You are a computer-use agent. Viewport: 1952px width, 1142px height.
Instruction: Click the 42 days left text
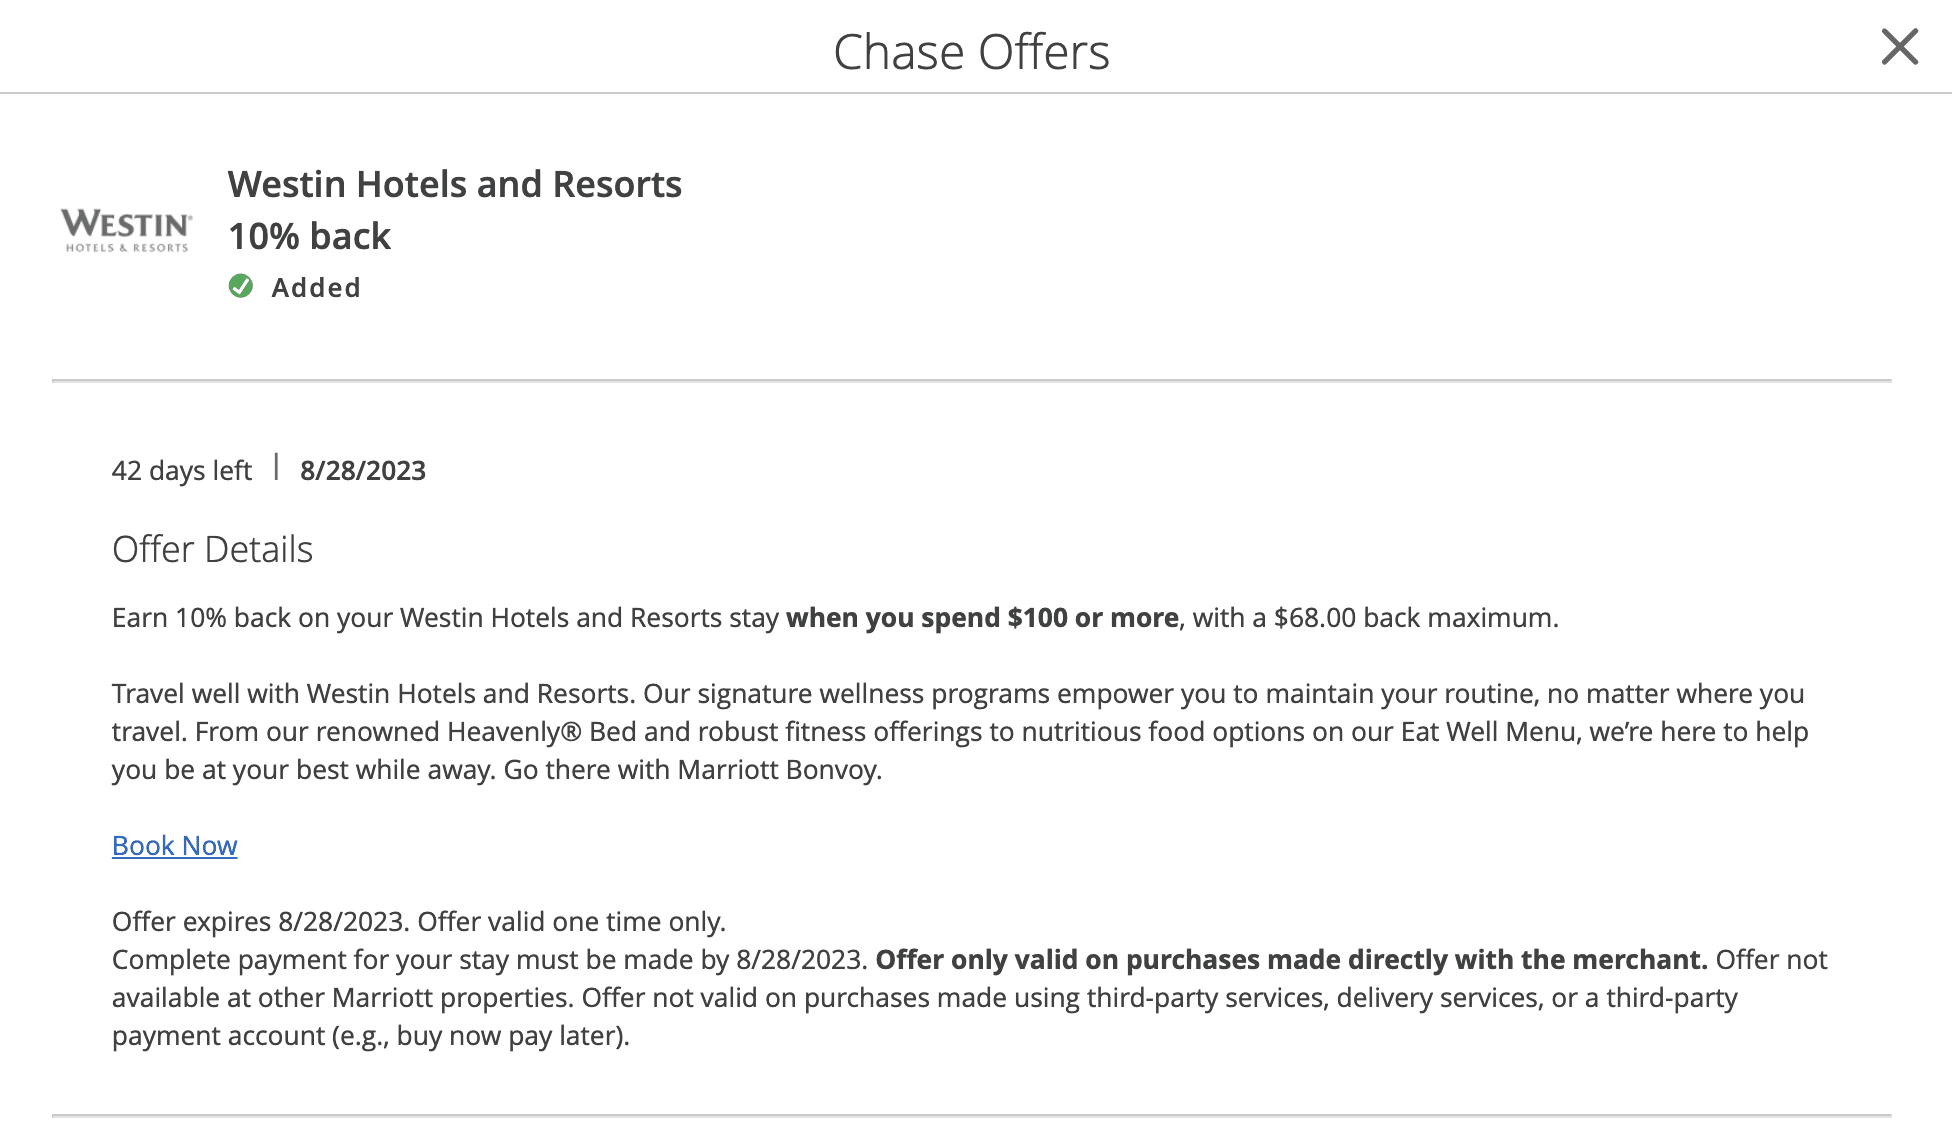tap(182, 470)
